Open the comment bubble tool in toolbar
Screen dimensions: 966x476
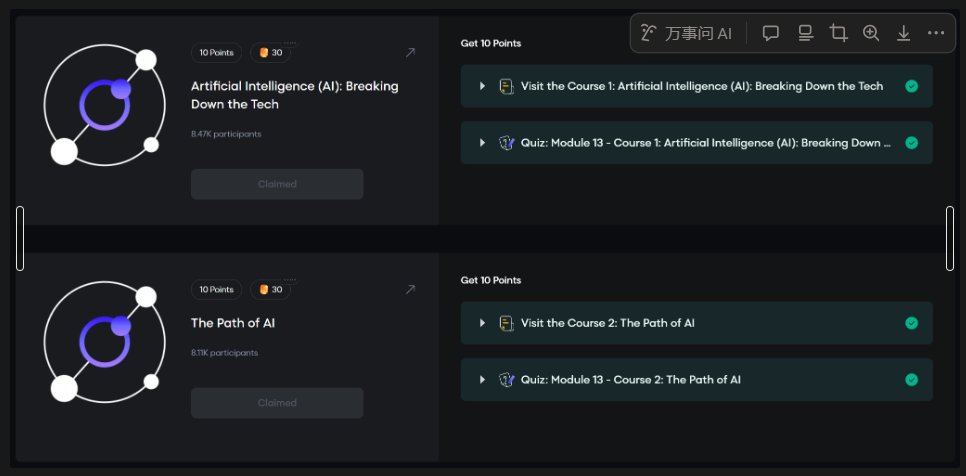[x=771, y=33]
